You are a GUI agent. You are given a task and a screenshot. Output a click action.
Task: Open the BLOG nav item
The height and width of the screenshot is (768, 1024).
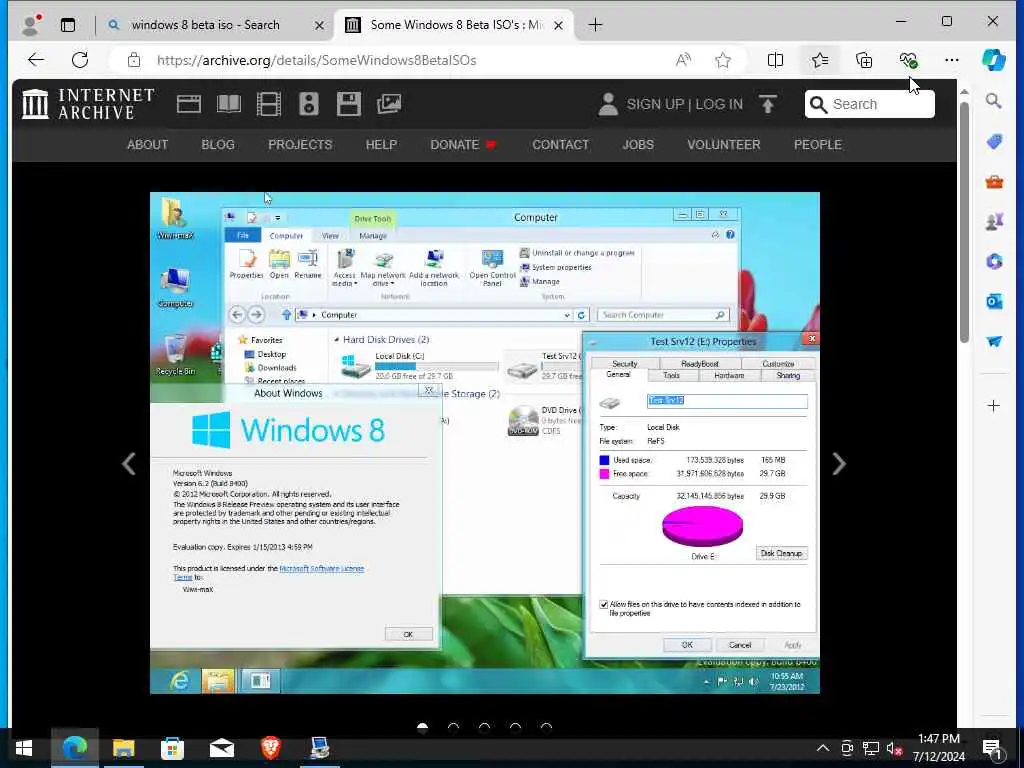pyautogui.click(x=217, y=144)
